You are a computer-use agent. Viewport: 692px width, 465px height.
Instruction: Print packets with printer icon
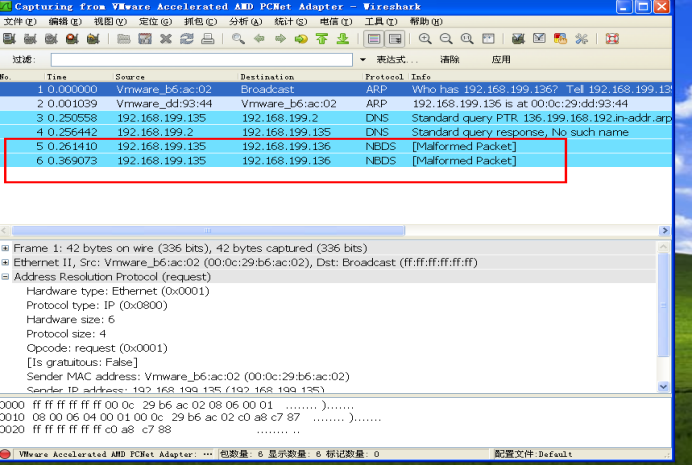coord(207,39)
